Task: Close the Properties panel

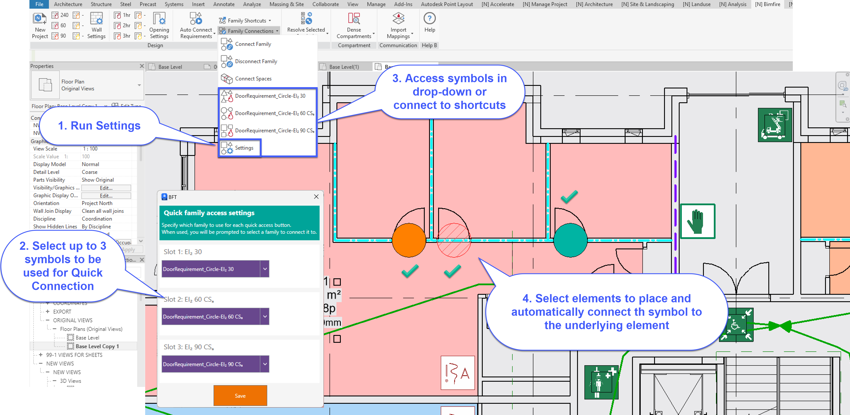Action: (141, 66)
